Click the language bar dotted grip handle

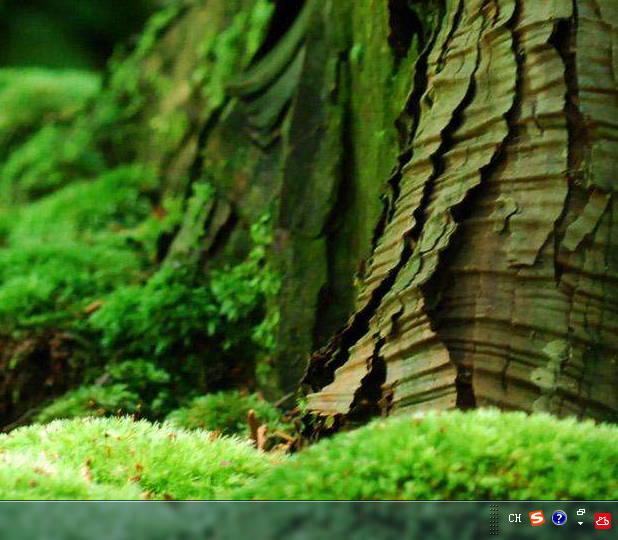tap(493, 520)
